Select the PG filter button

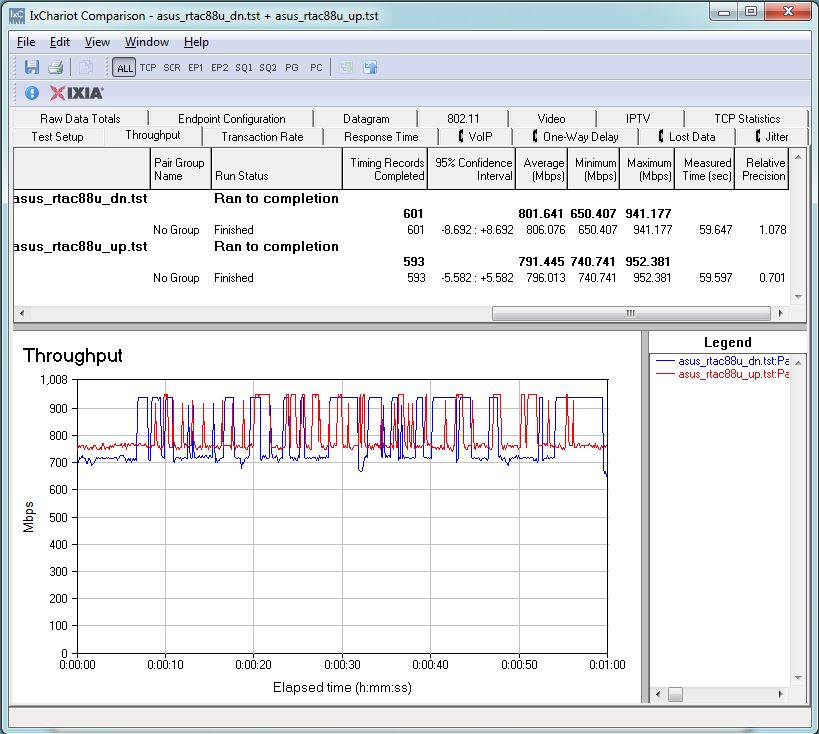click(292, 67)
